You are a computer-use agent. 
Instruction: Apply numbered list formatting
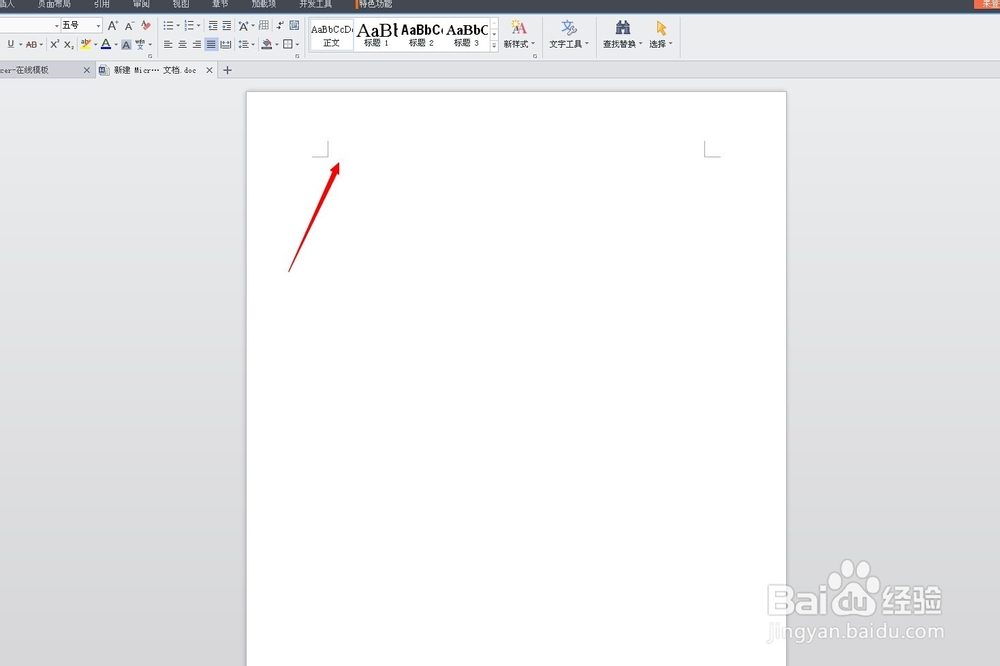pos(189,26)
